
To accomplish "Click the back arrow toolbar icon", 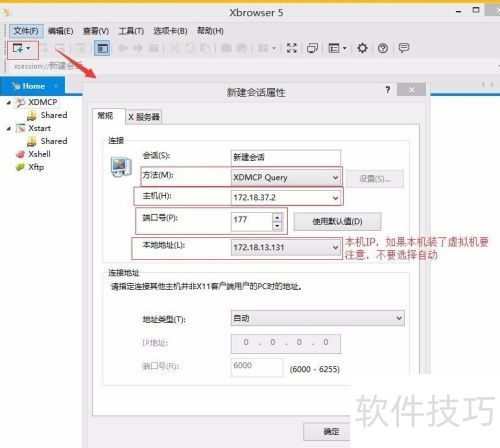I will (x=123, y=48).
